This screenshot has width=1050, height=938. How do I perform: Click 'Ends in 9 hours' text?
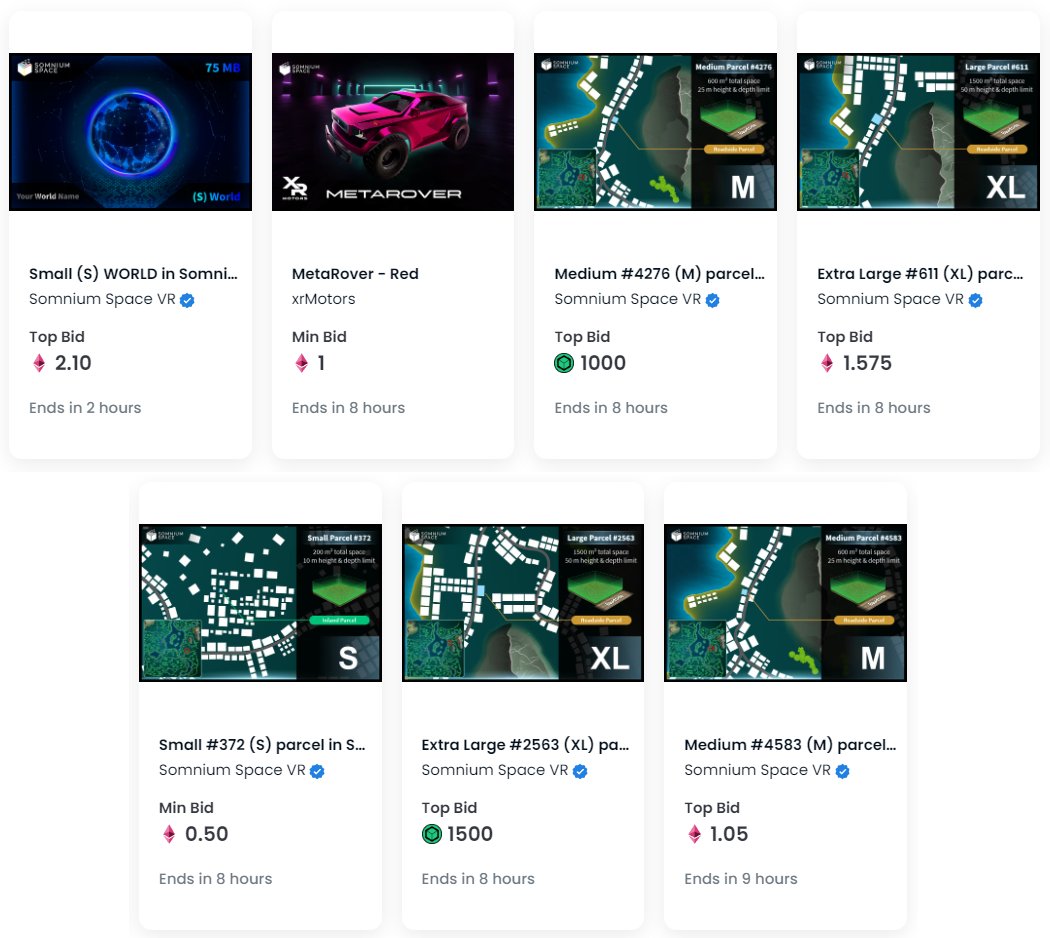(741, 878)
